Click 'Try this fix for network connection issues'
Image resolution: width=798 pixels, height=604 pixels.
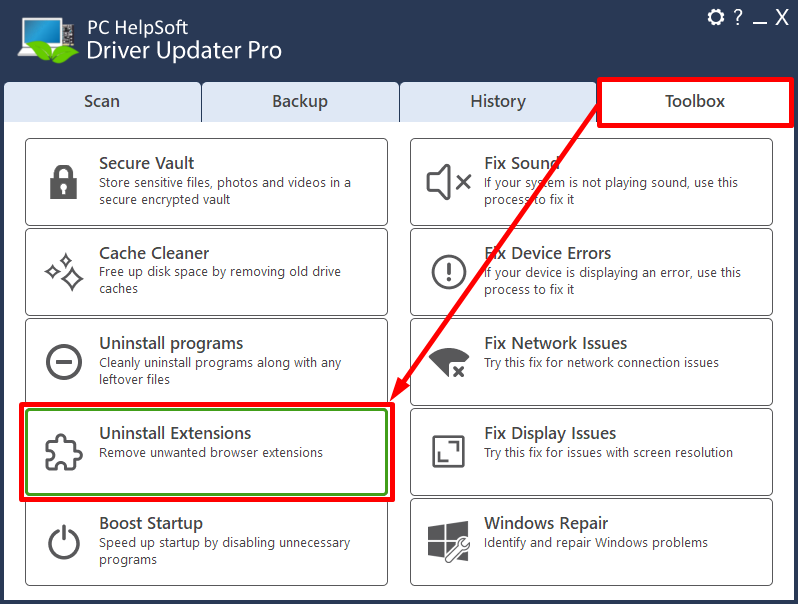click(602, 362)
